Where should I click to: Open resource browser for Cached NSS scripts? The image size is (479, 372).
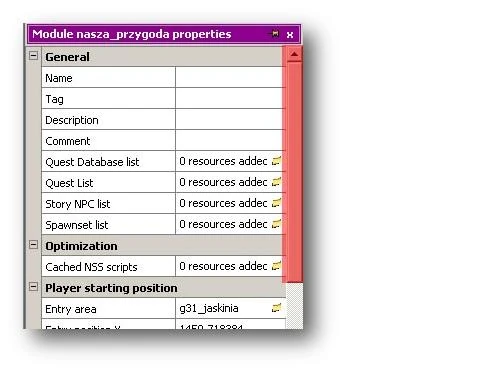(x=276, y=266)
